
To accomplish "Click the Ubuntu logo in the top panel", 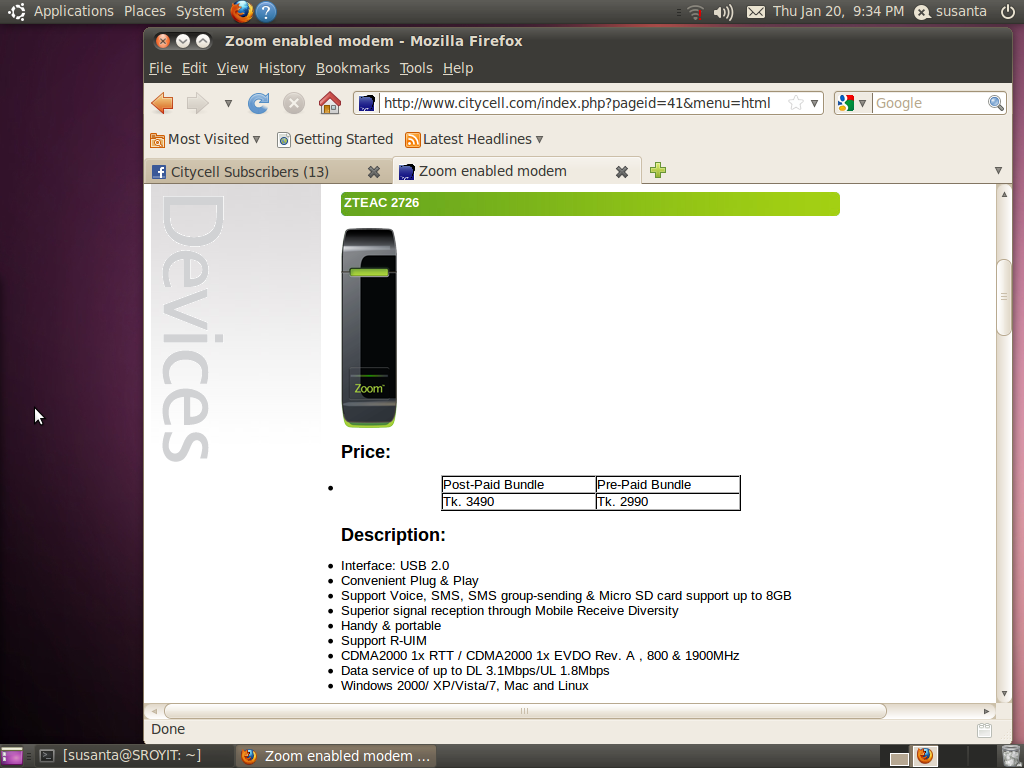I will 16,11.
